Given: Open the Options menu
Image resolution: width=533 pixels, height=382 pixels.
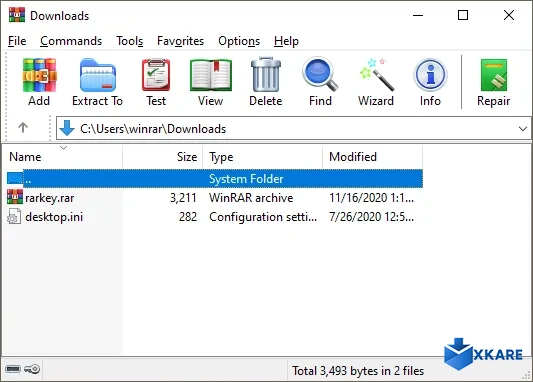Looking at the screenshot, I should click(x=239, y=41).
